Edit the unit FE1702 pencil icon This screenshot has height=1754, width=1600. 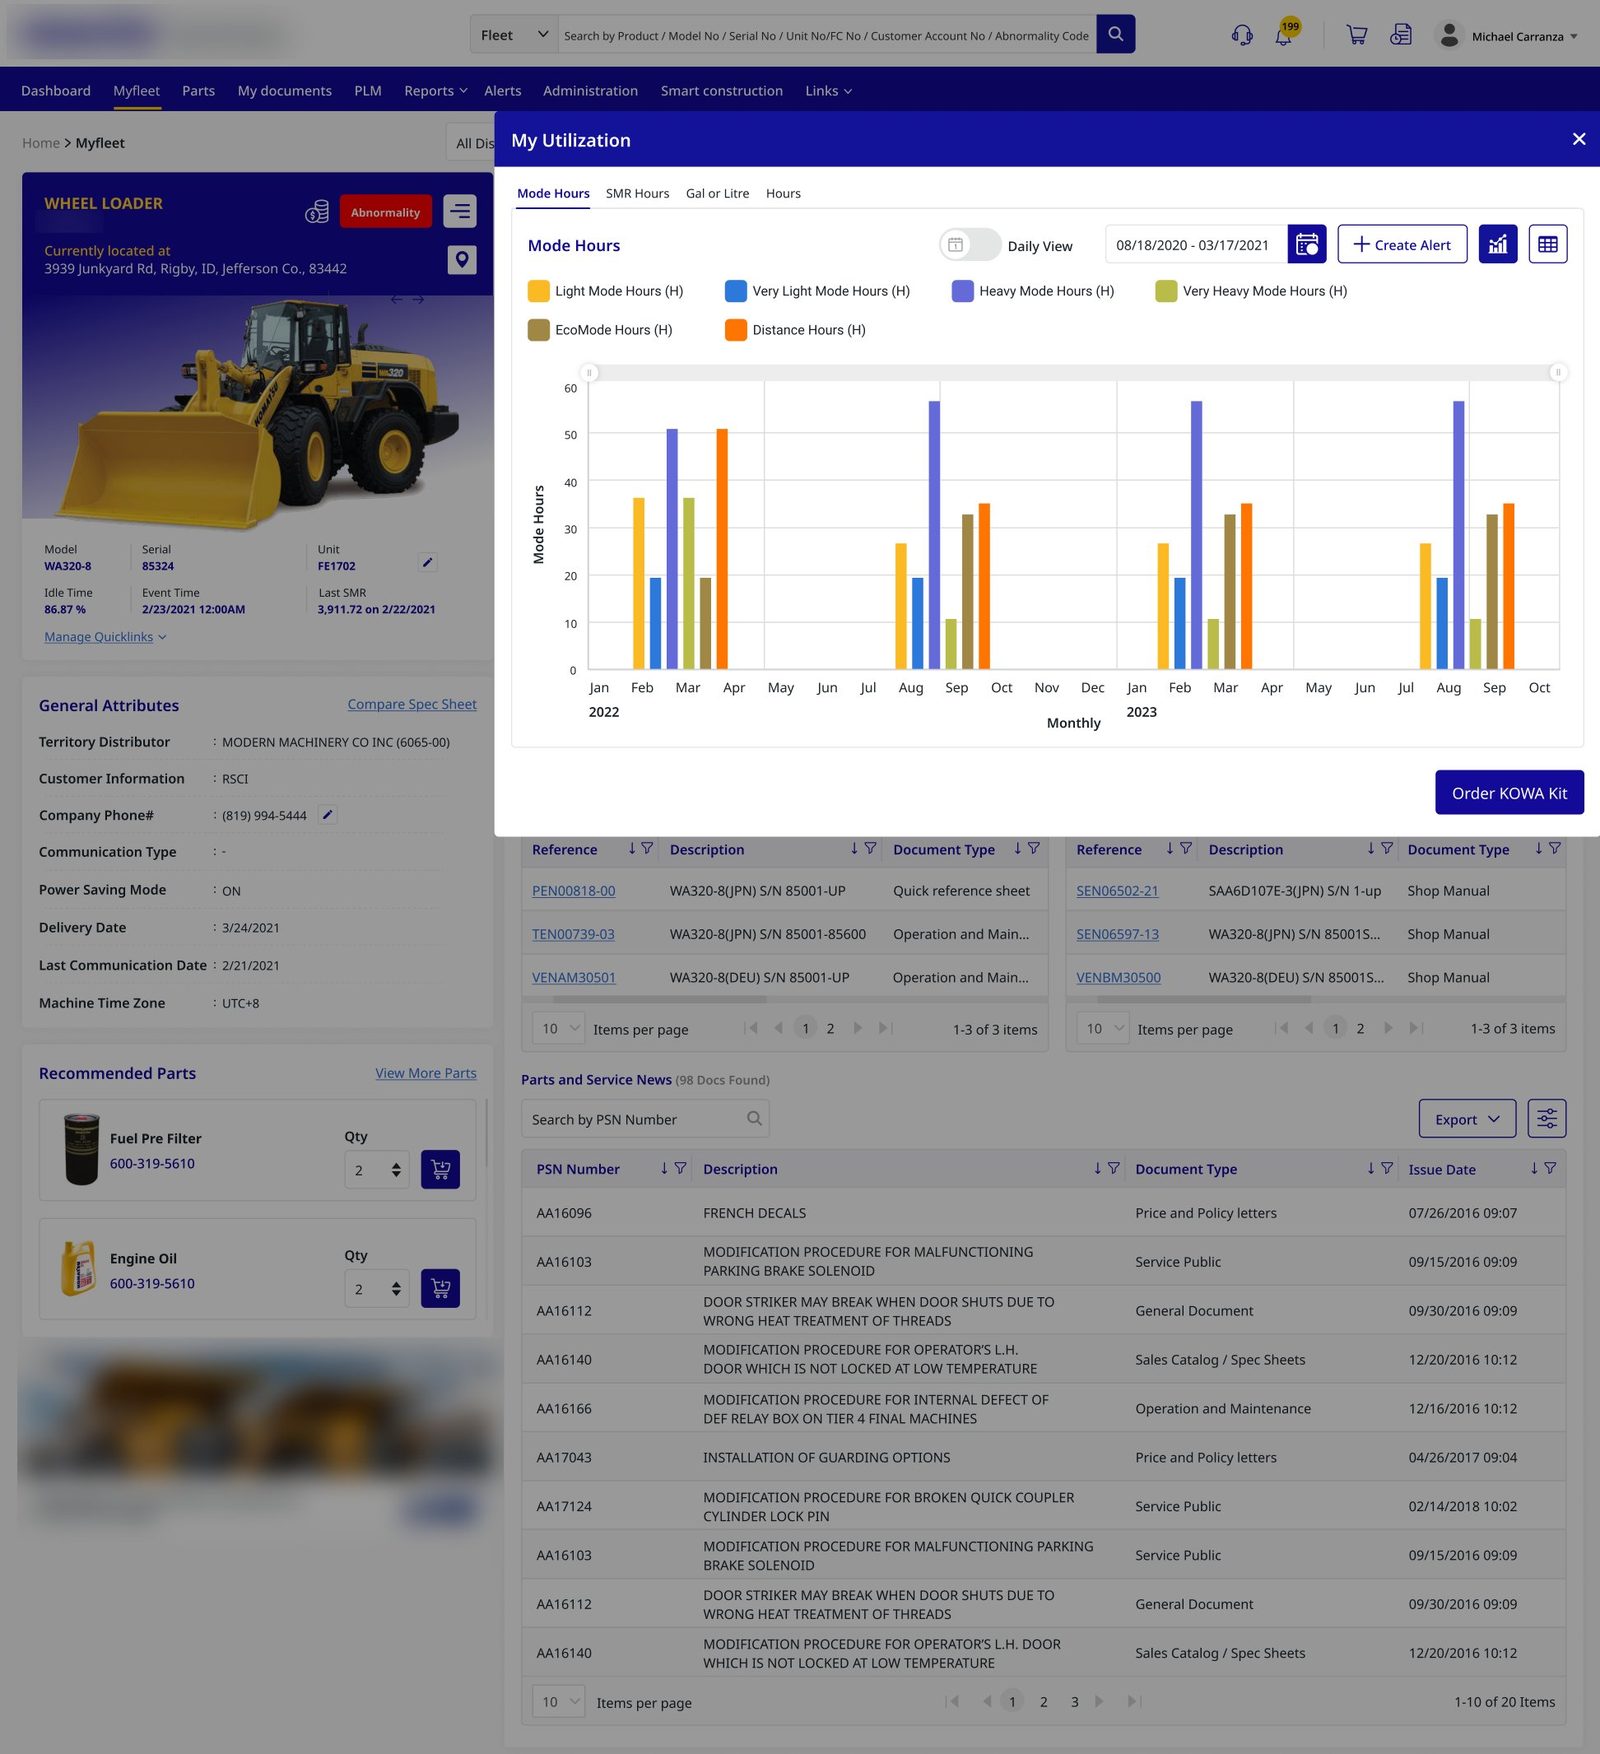click(x=427, y=562)
